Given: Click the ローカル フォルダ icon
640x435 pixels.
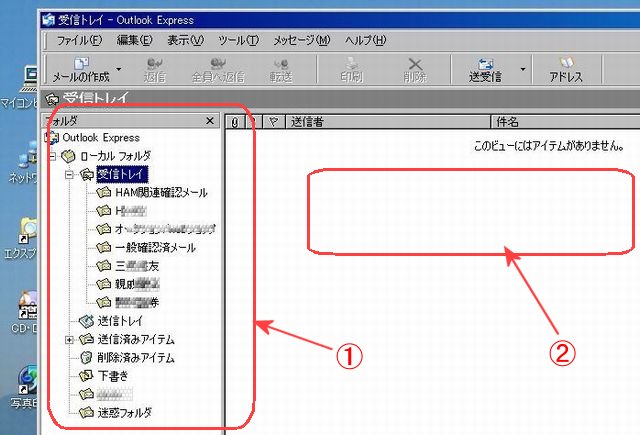Looking at the screenshot, I should click(x=68, y=155).
